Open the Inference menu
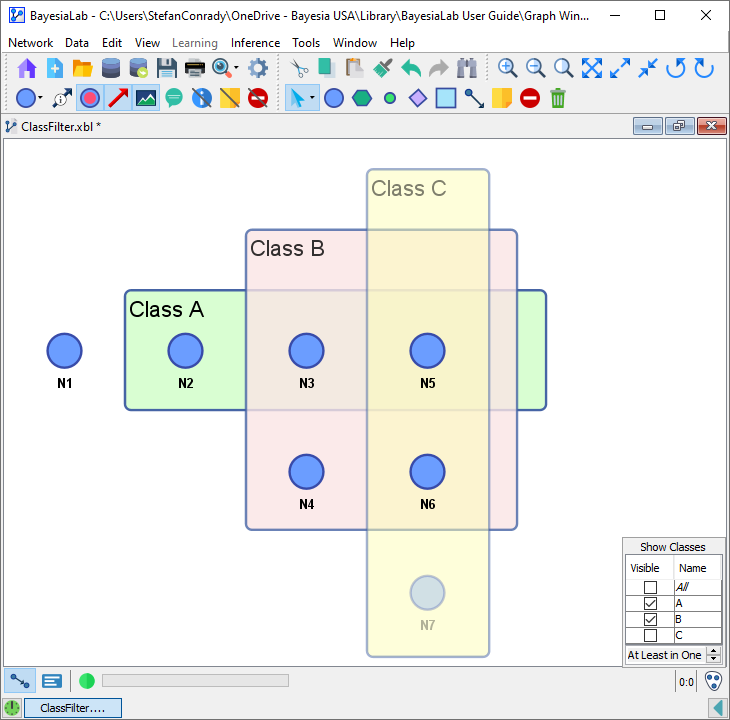This screenshot has width=730, height=720. tap(255, 43)
